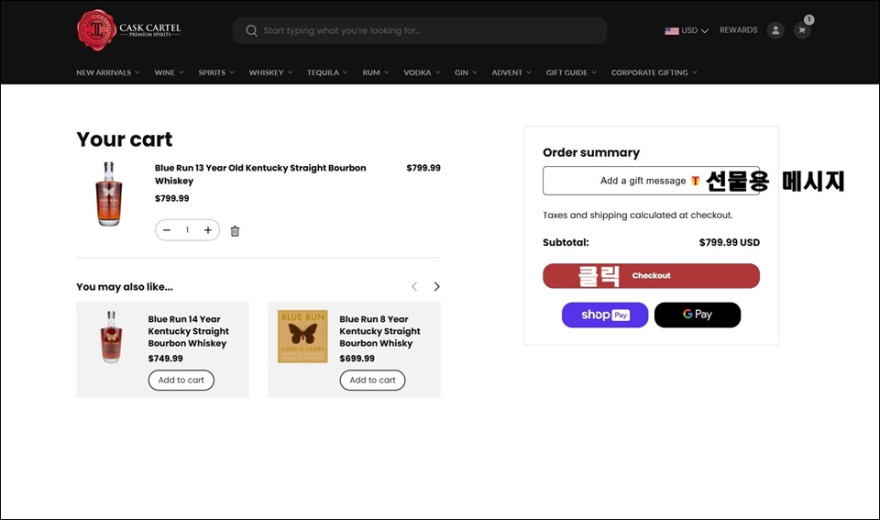Click the quantity value field

187,230
